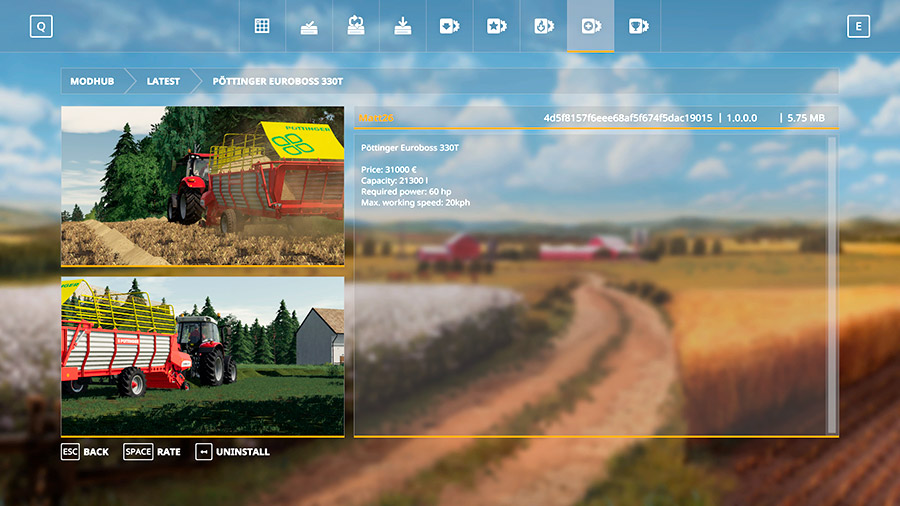Open the mod categories grid tab

pos(262,26)
